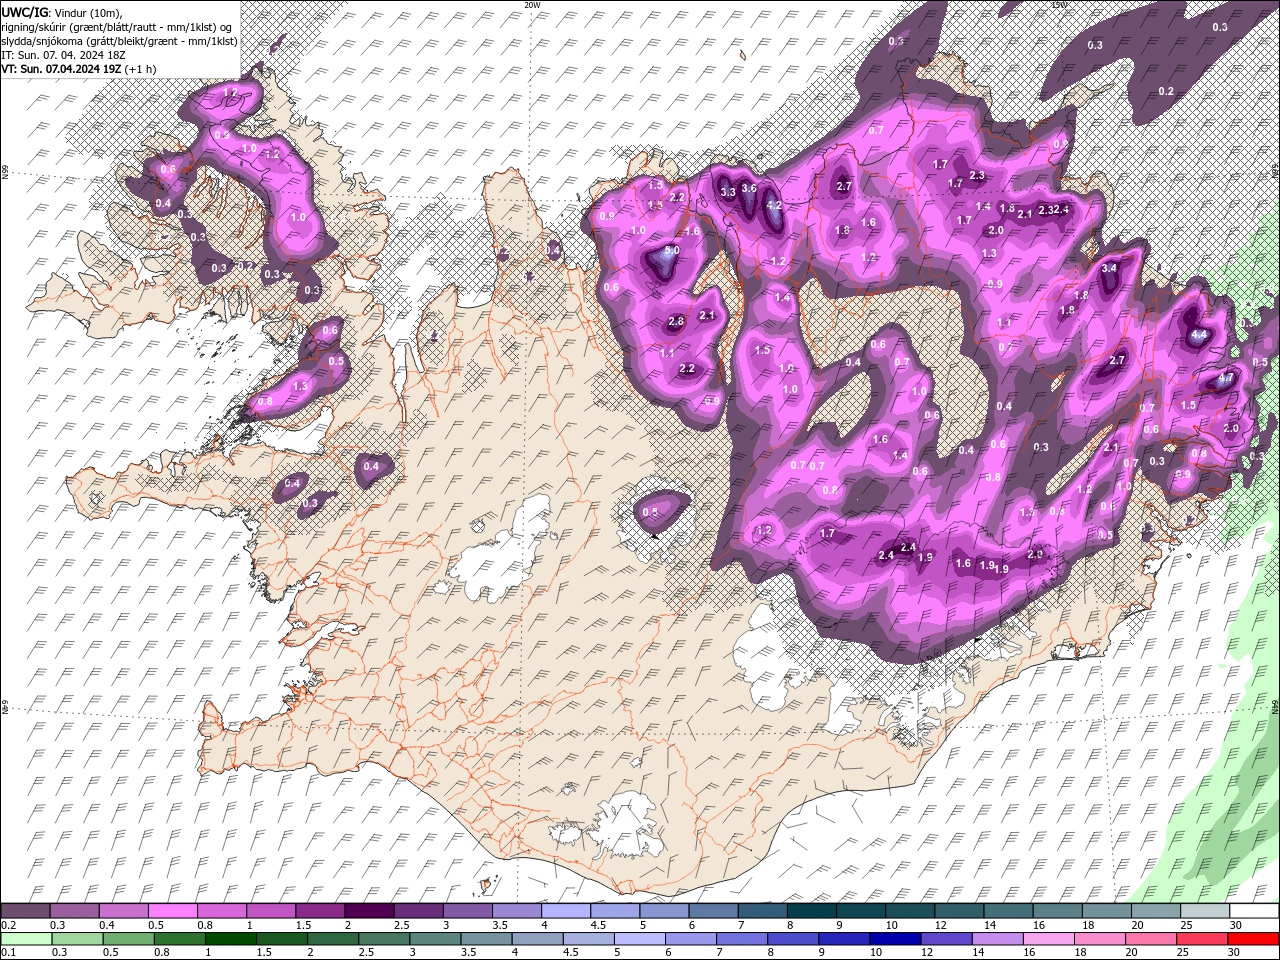Click the lower violet swatch between 12 and 14
The height and width of the screenshot is (960, 1280).
tap(947, 938)
